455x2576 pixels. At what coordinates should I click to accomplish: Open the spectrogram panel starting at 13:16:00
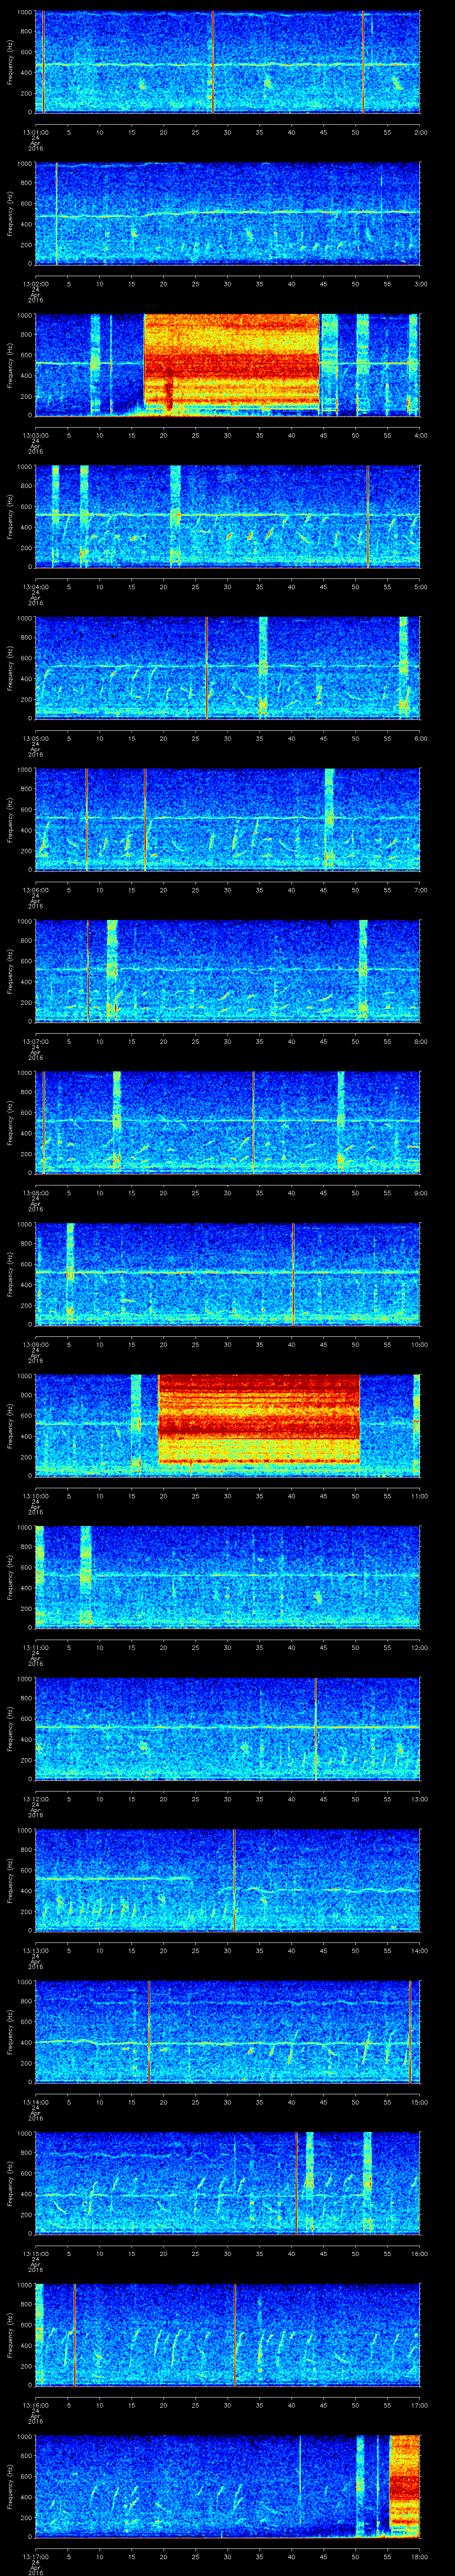[x=227, y=2335]
